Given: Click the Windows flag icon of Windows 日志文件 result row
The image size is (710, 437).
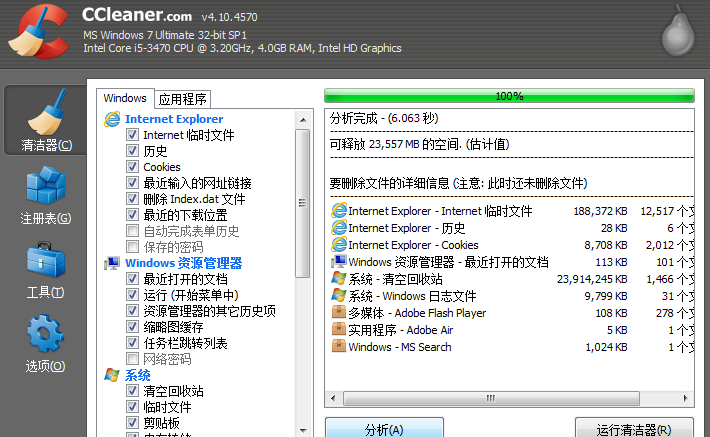Looking at the screenshot, I should coord(339,296).
